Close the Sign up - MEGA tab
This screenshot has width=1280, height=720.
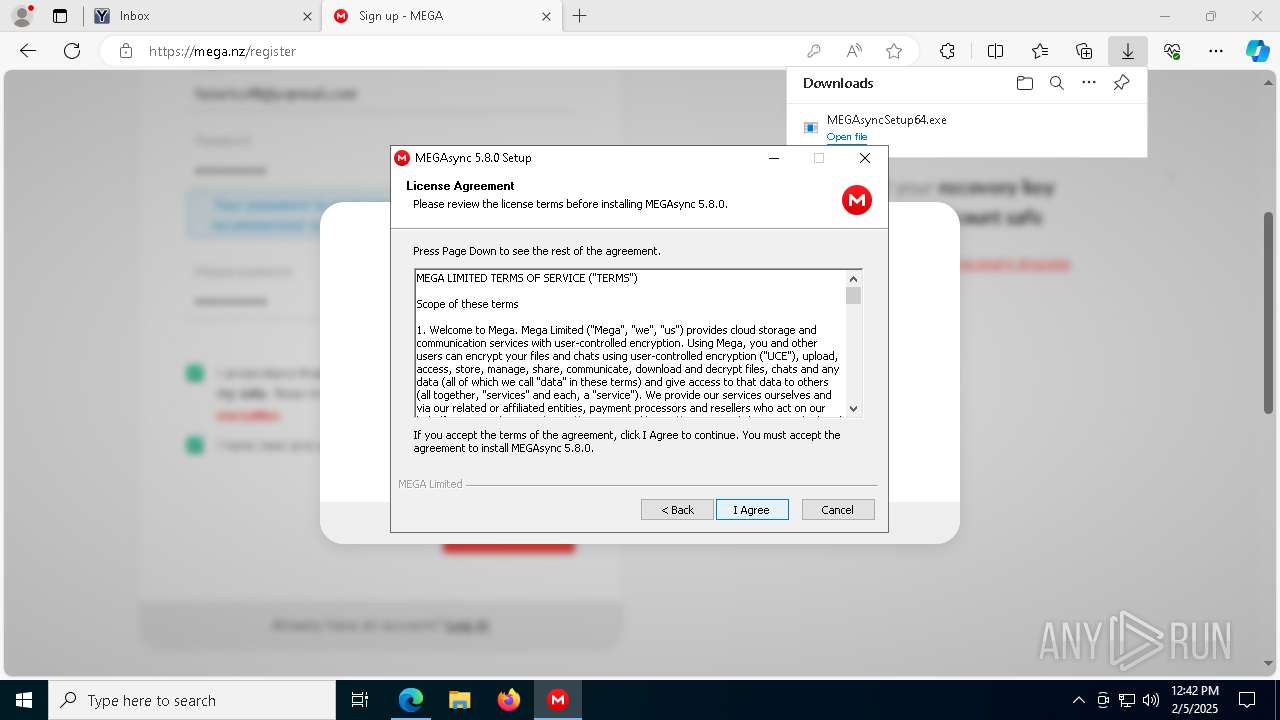coord(546,16)
